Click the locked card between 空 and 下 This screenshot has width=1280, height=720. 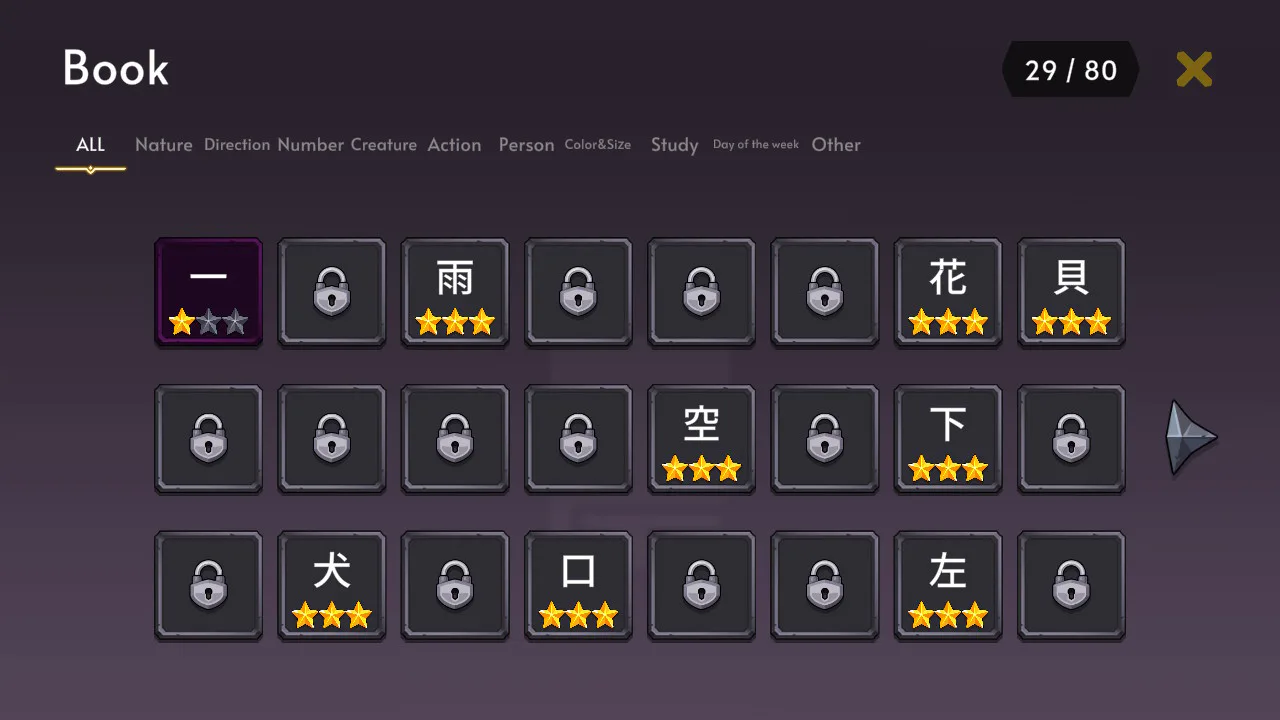coord(825,439)
